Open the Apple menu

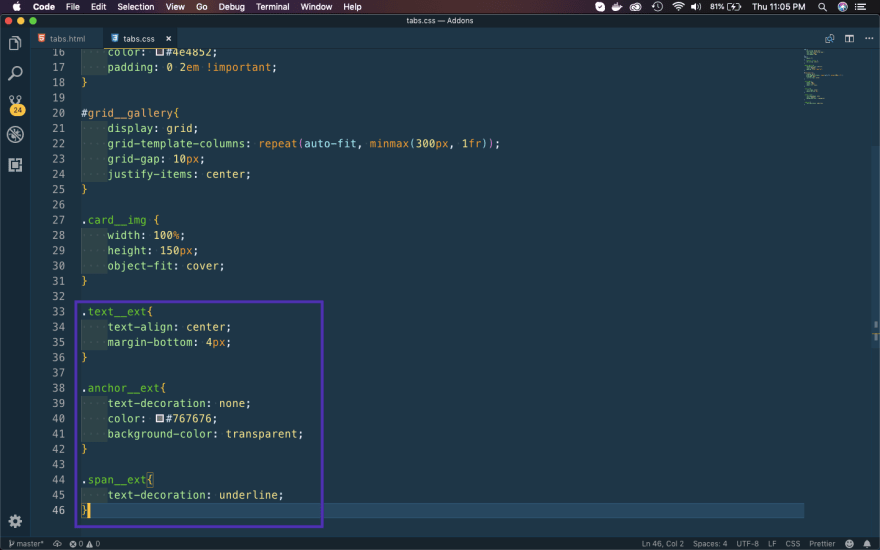point(16,7)
